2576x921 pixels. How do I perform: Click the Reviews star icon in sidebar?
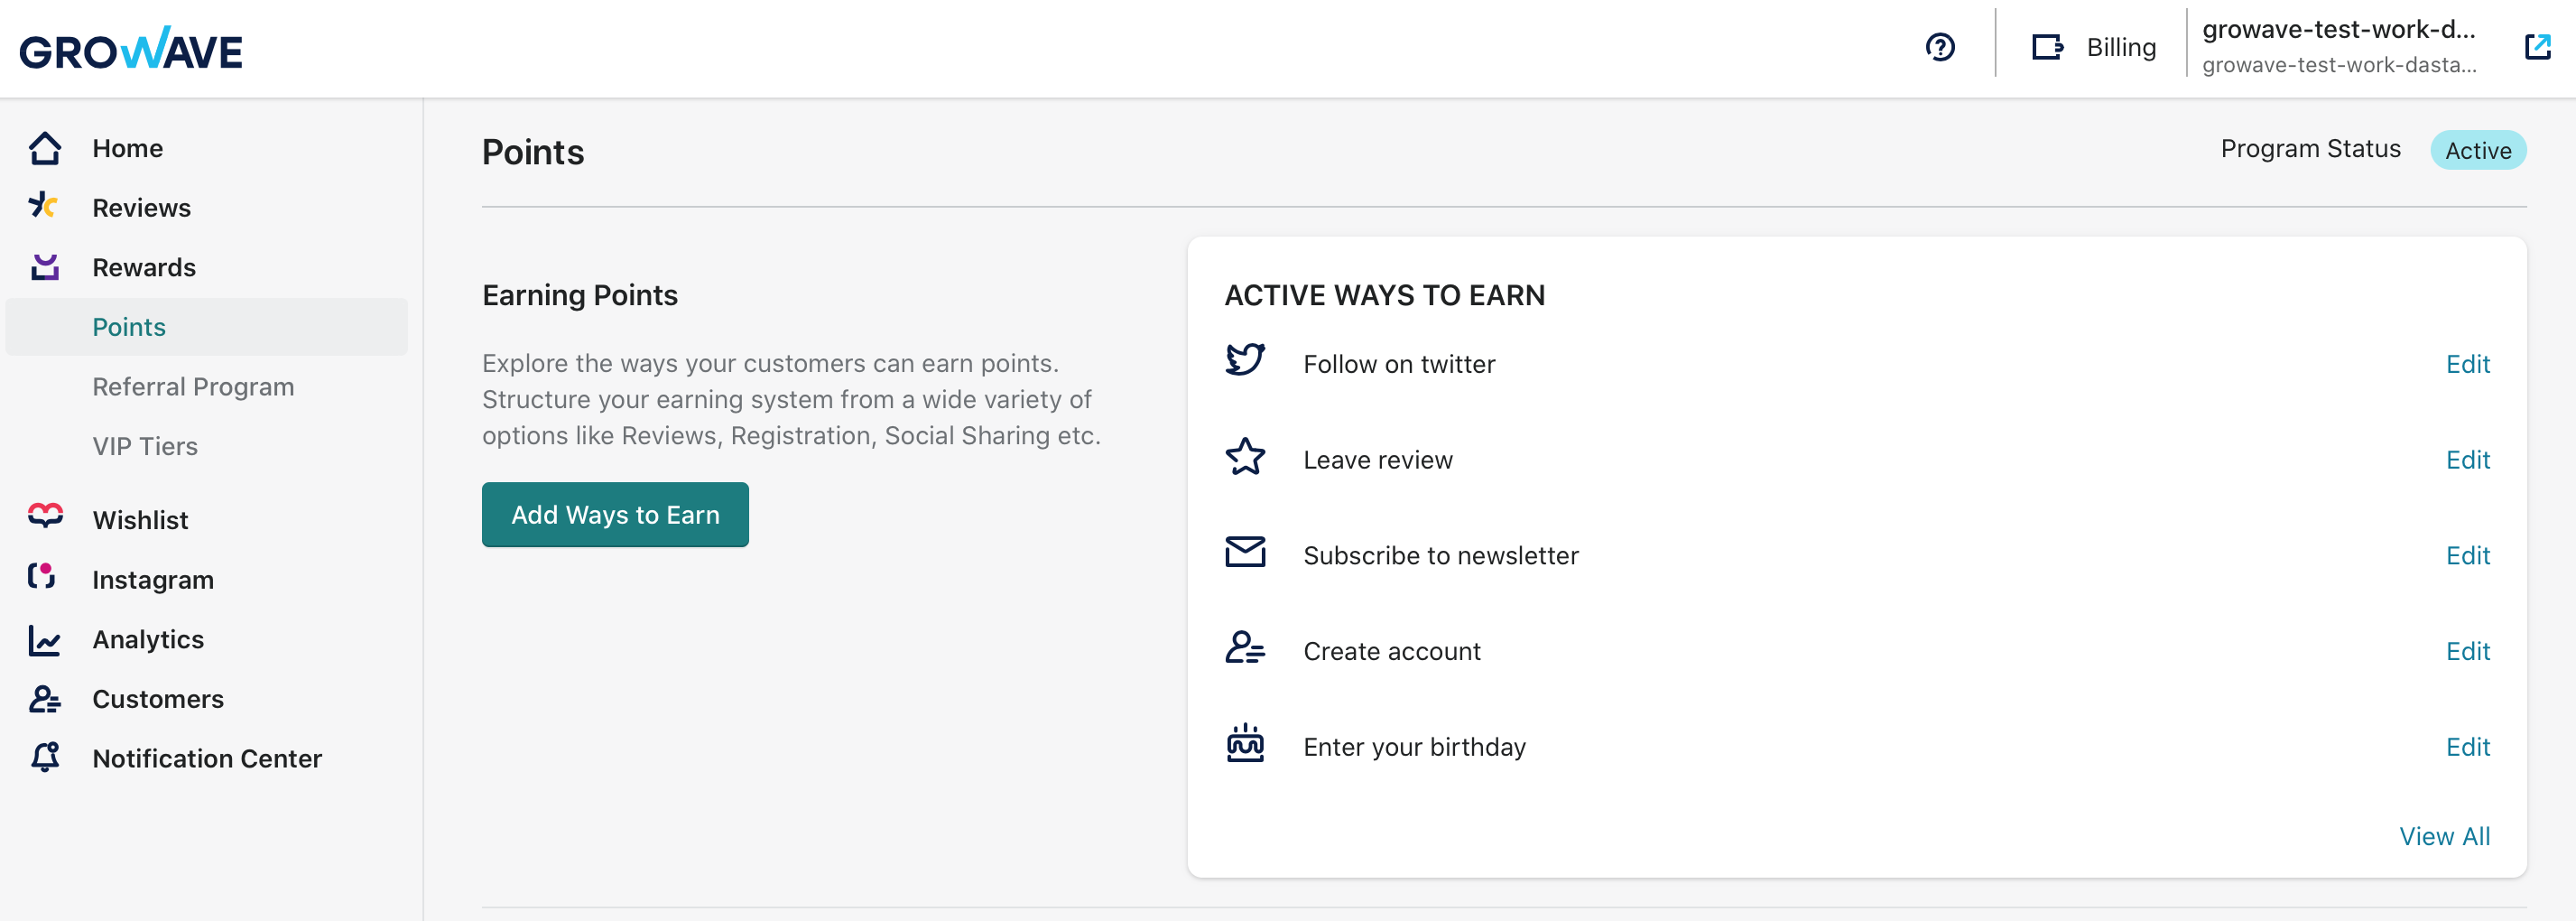43,206
